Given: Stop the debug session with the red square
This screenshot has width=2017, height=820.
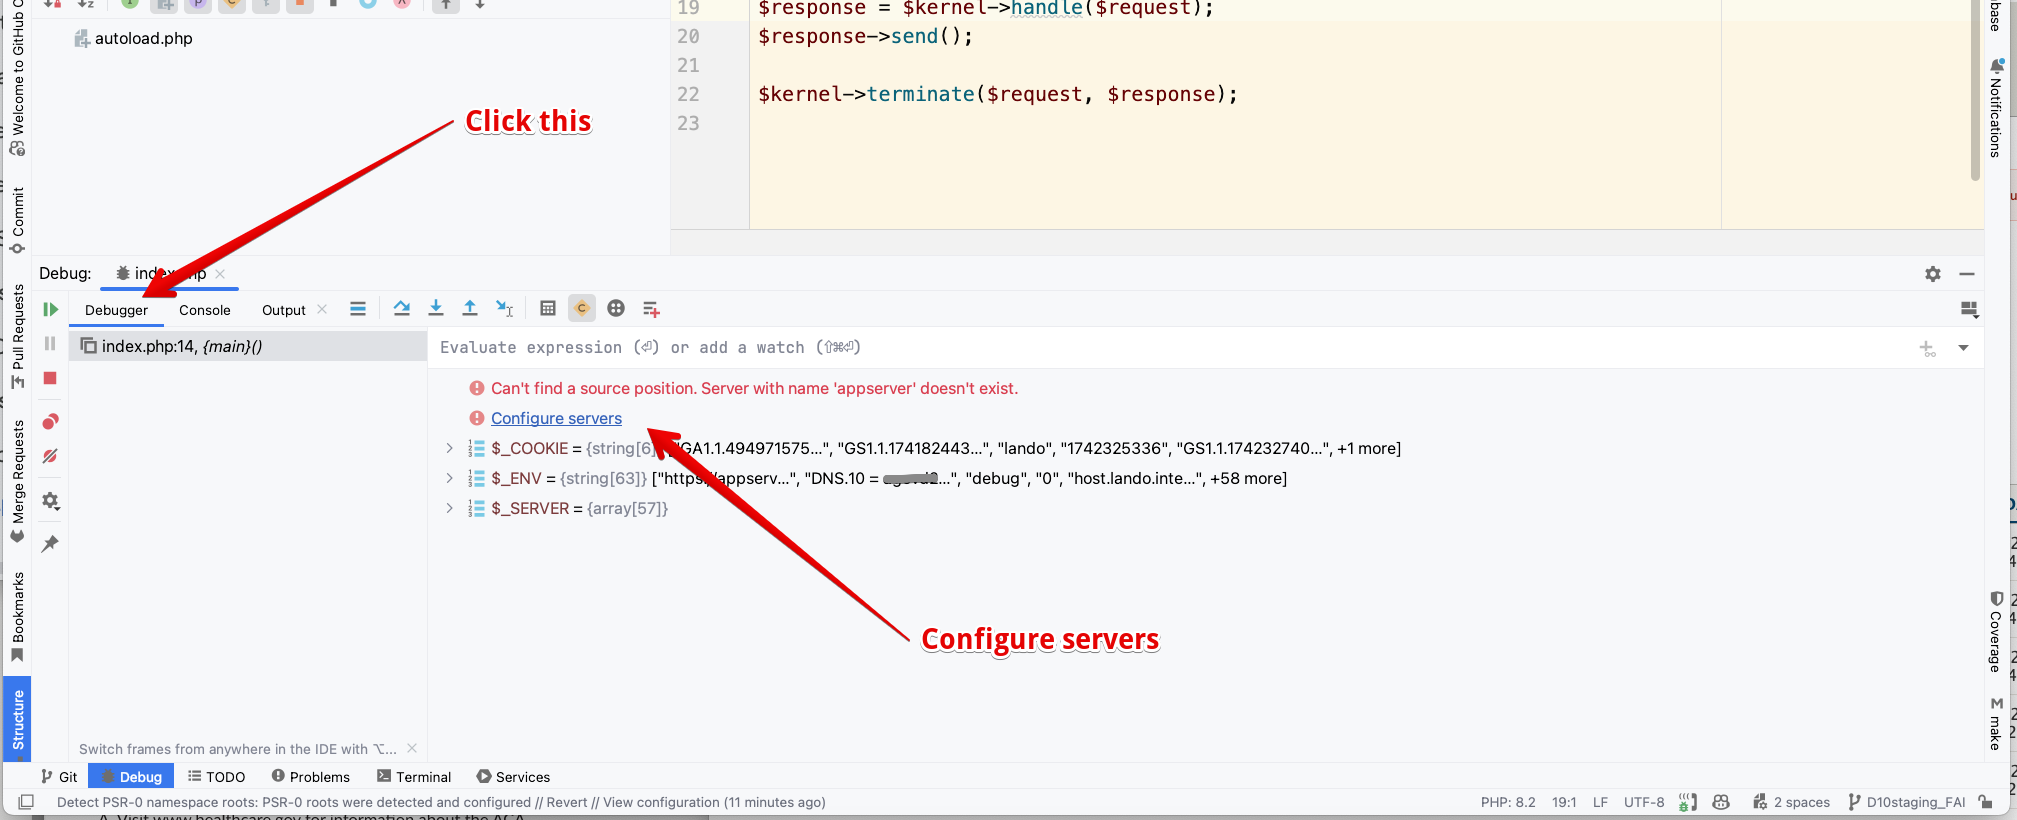Looking at the screenshot, I should tap(50, 378).
